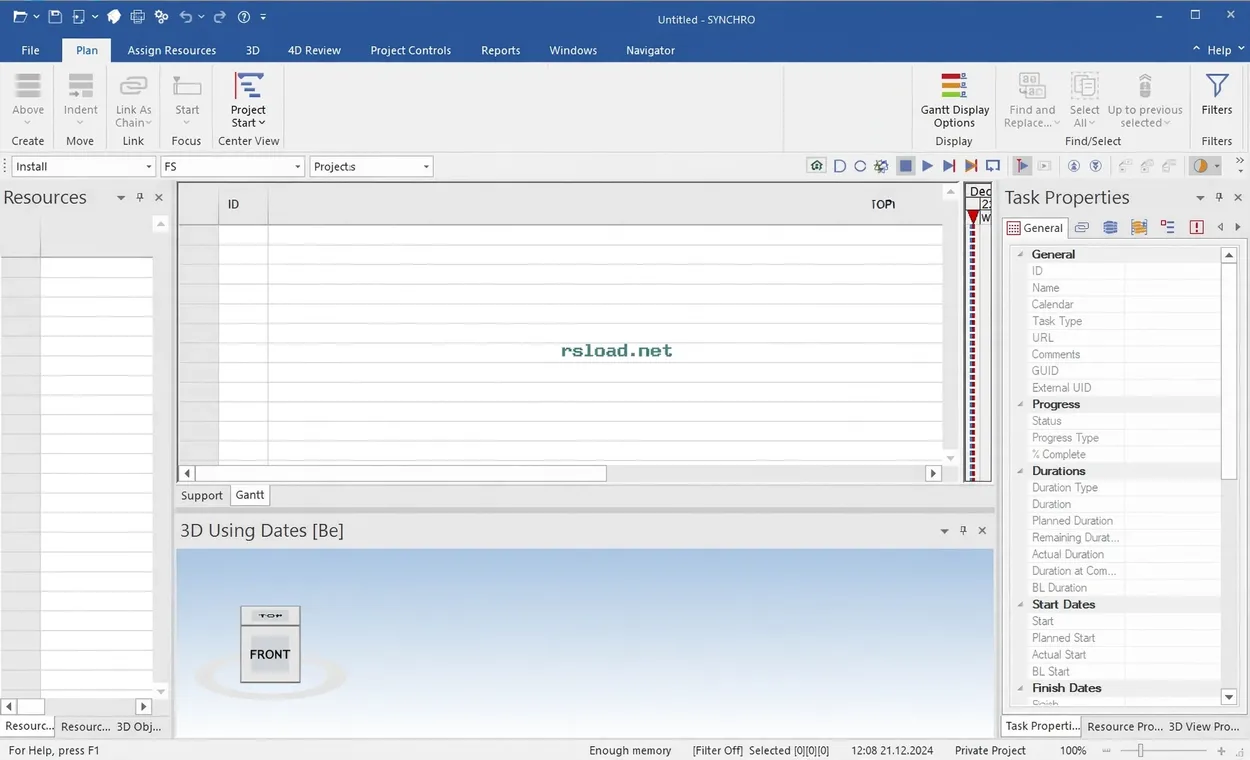Click the blue database stack icon in Task Properties
Screen dimensions: 1250x760
[1110, 228]
